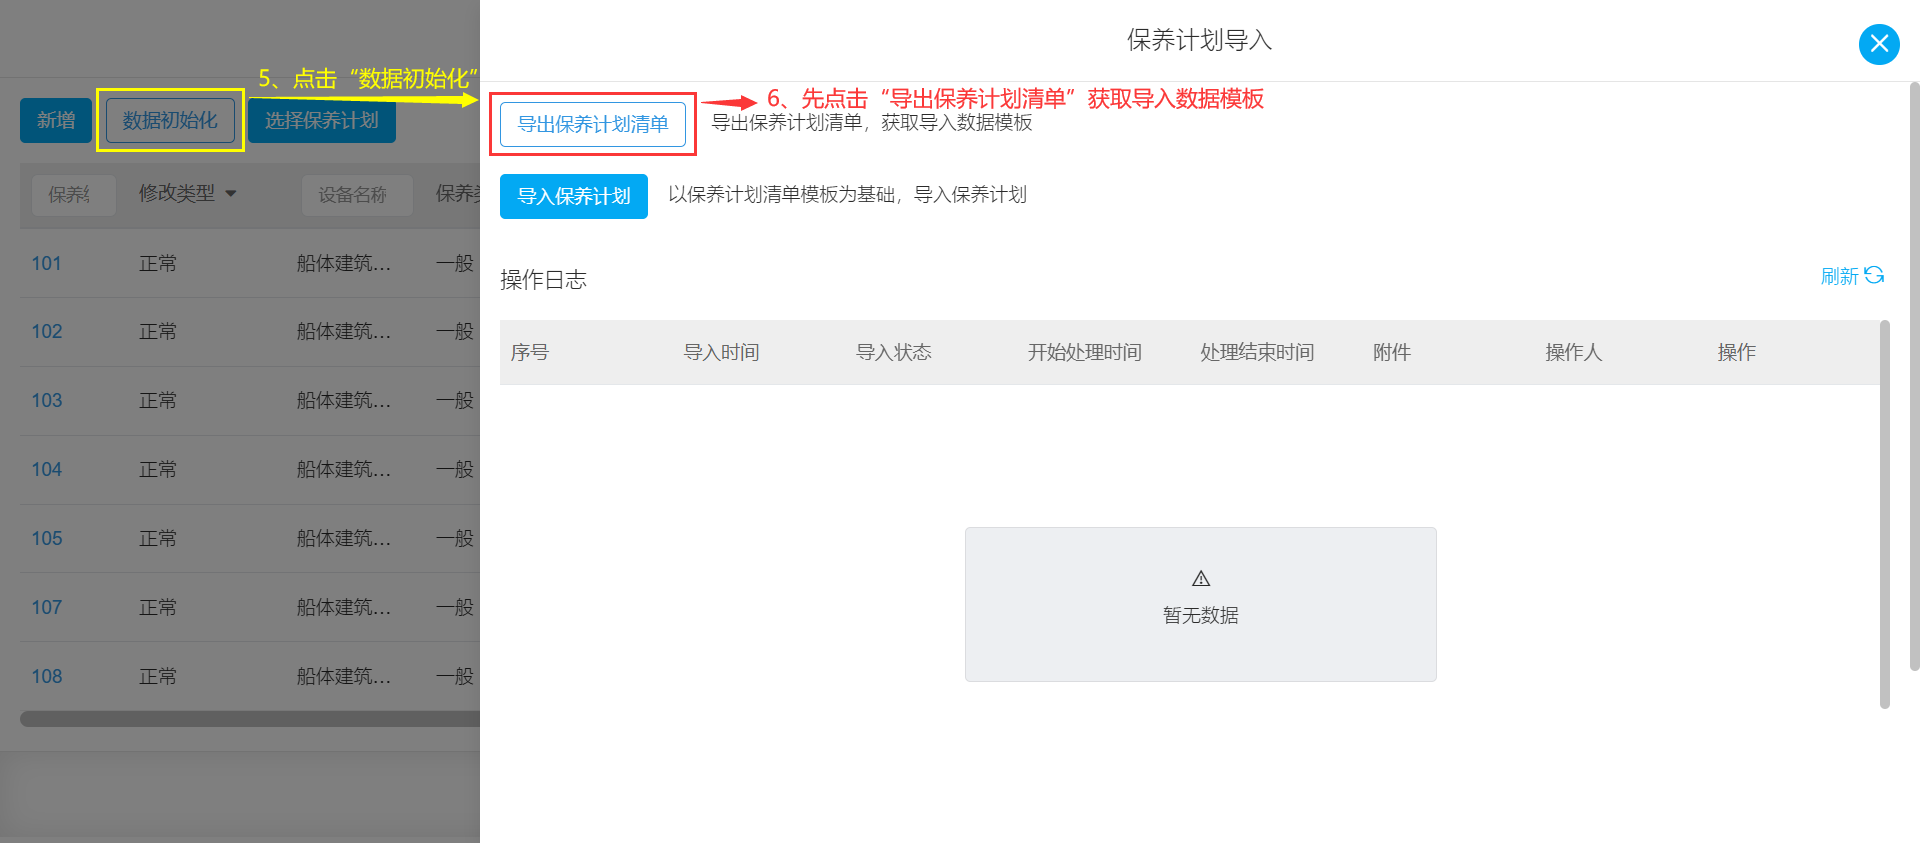Image resolution: width=1920 pixels, height=843 pixels.
Task: Click the 暂无数据 empty-state text
Action: coord(1201,615)
